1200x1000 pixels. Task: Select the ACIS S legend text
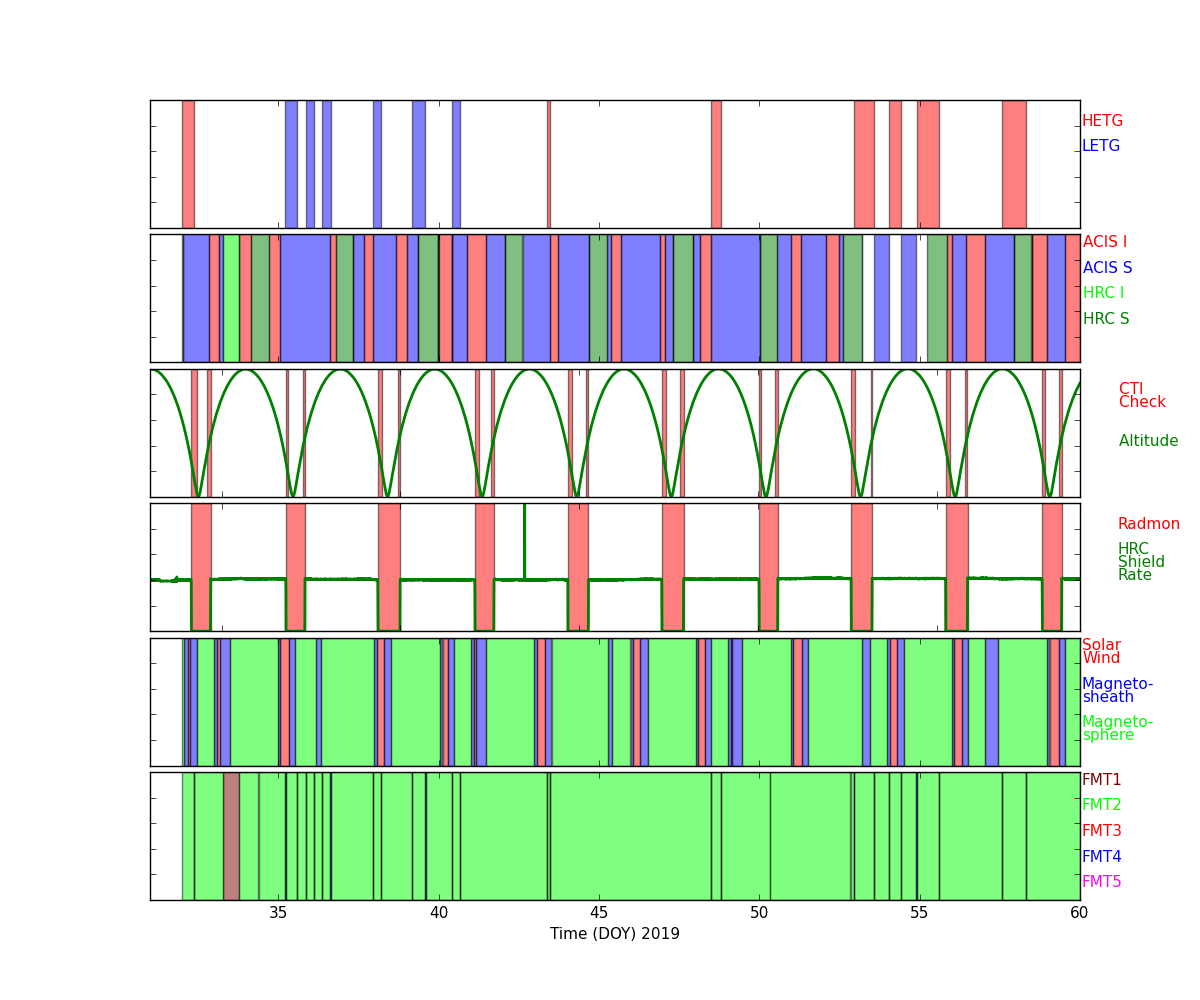pos(1107,268)
